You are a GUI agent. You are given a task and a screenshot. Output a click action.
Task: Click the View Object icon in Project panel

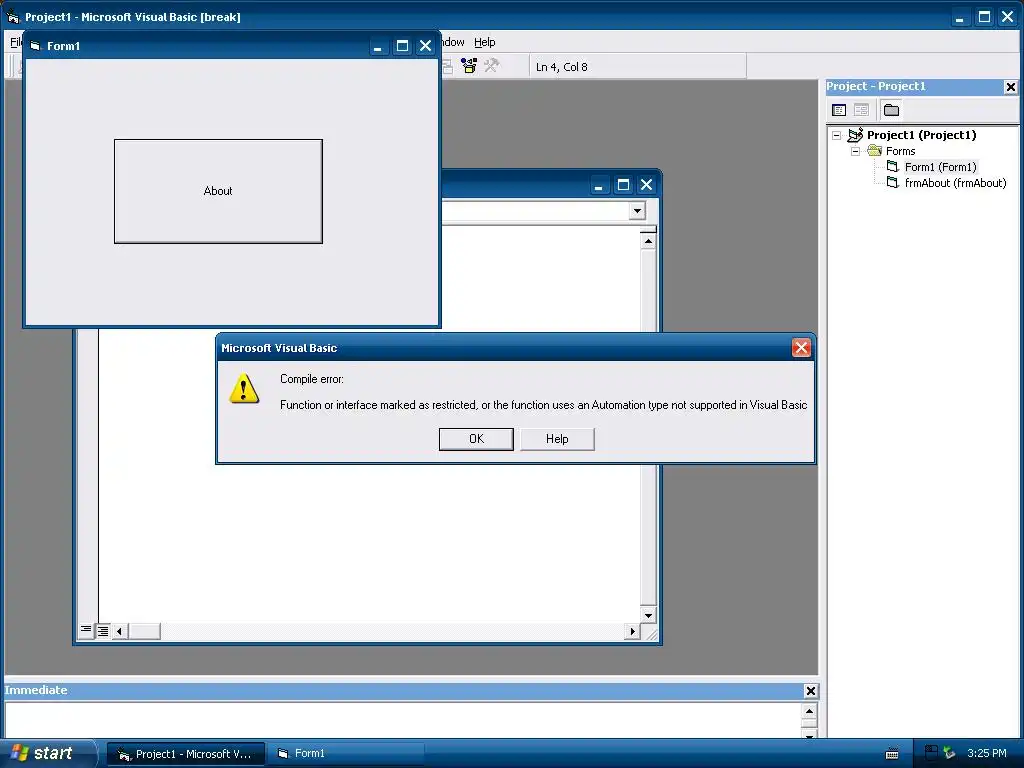(x=861, y=110)
